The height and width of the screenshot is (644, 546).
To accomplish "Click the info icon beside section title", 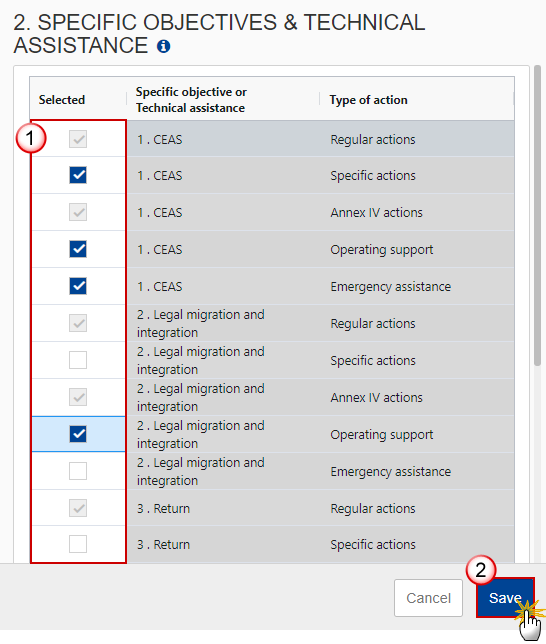I will [x=164, y=46].
